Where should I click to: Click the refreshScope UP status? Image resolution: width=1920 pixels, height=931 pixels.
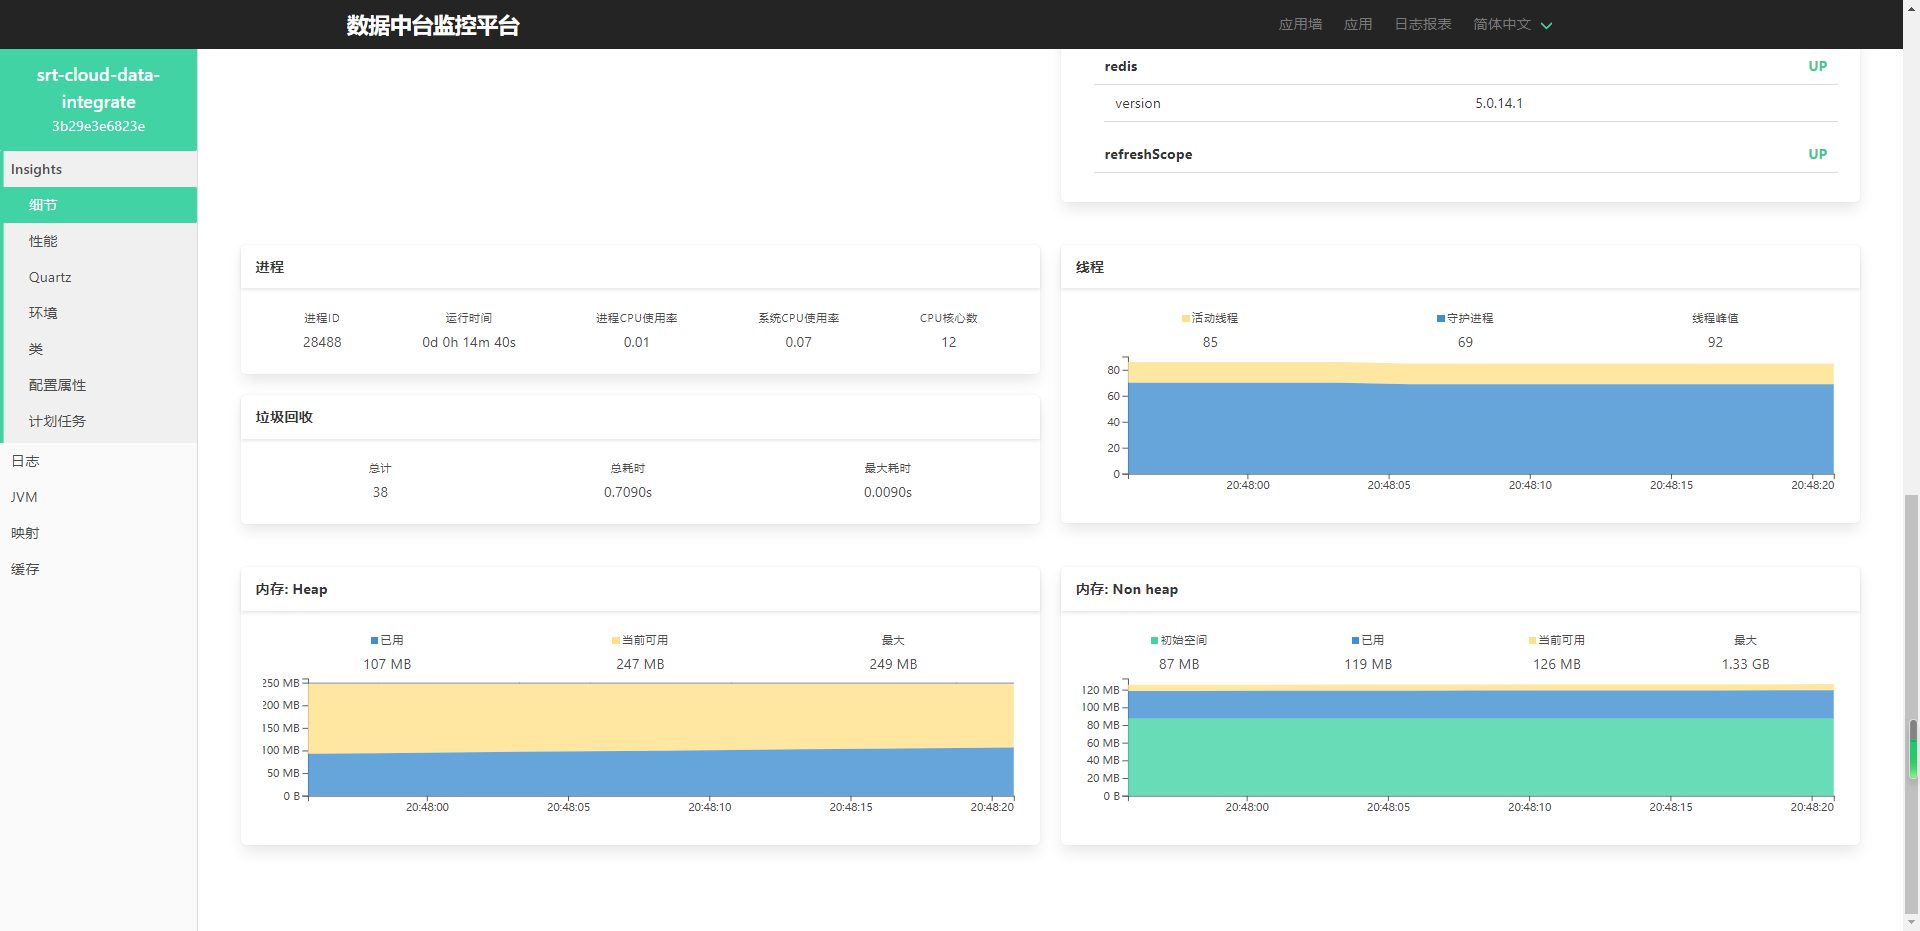click(x=1817, y=154)
